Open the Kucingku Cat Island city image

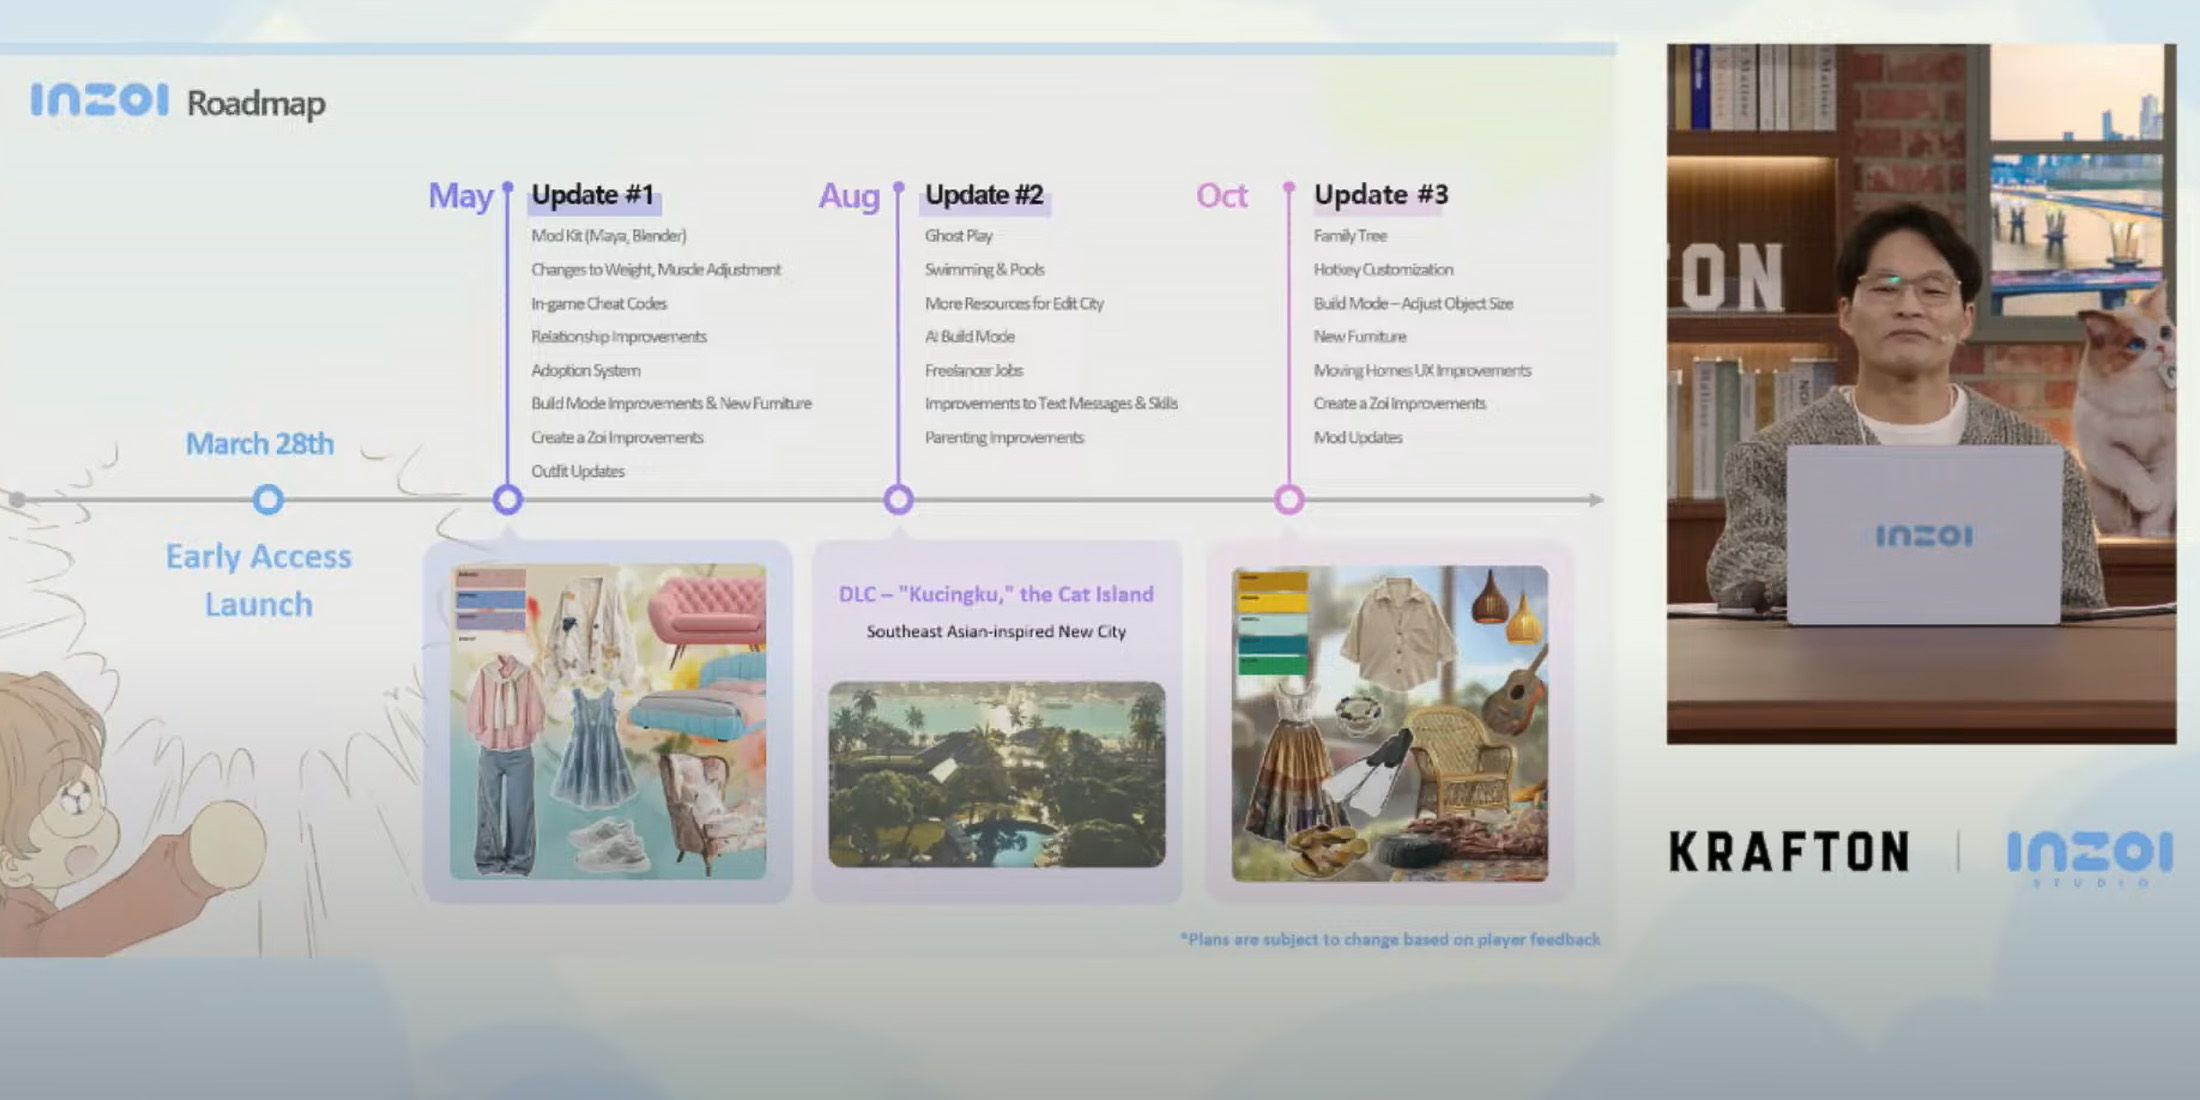[996, 774]
